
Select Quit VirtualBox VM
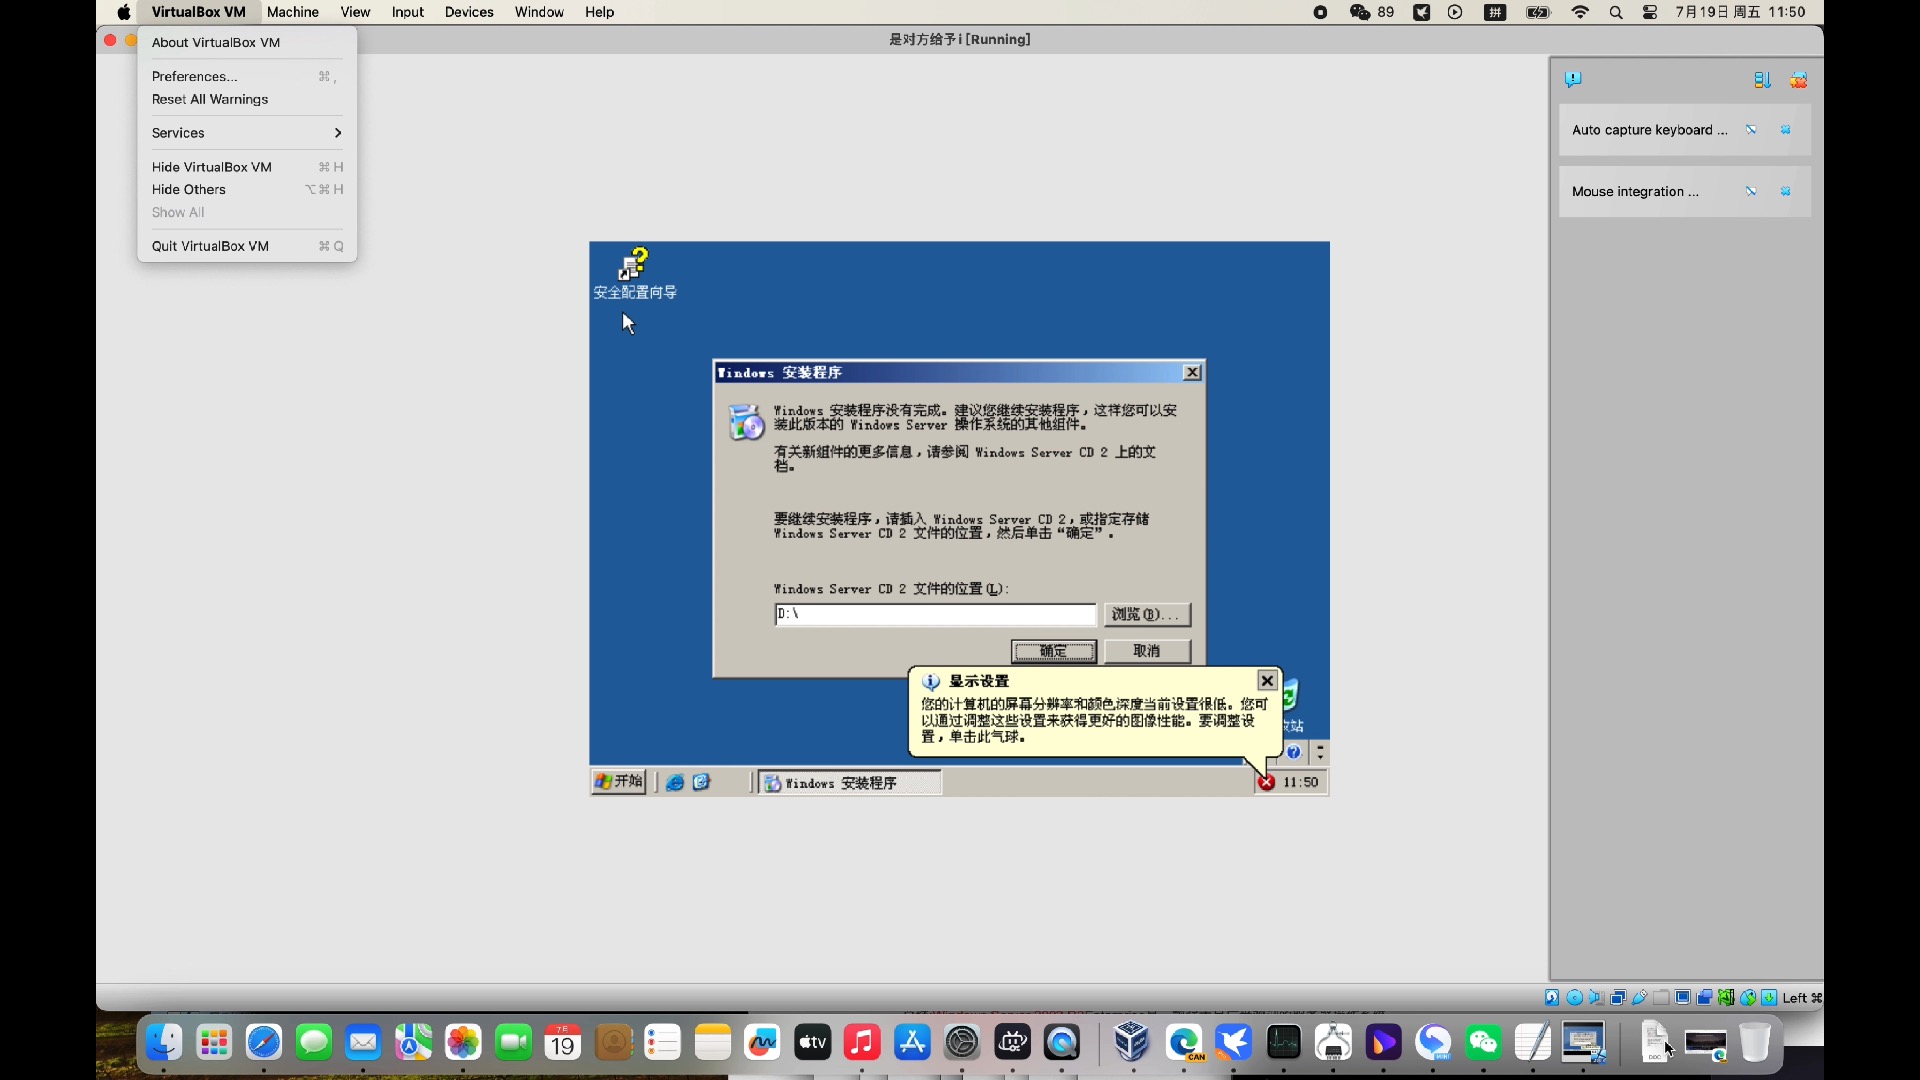tap(247, 246)
